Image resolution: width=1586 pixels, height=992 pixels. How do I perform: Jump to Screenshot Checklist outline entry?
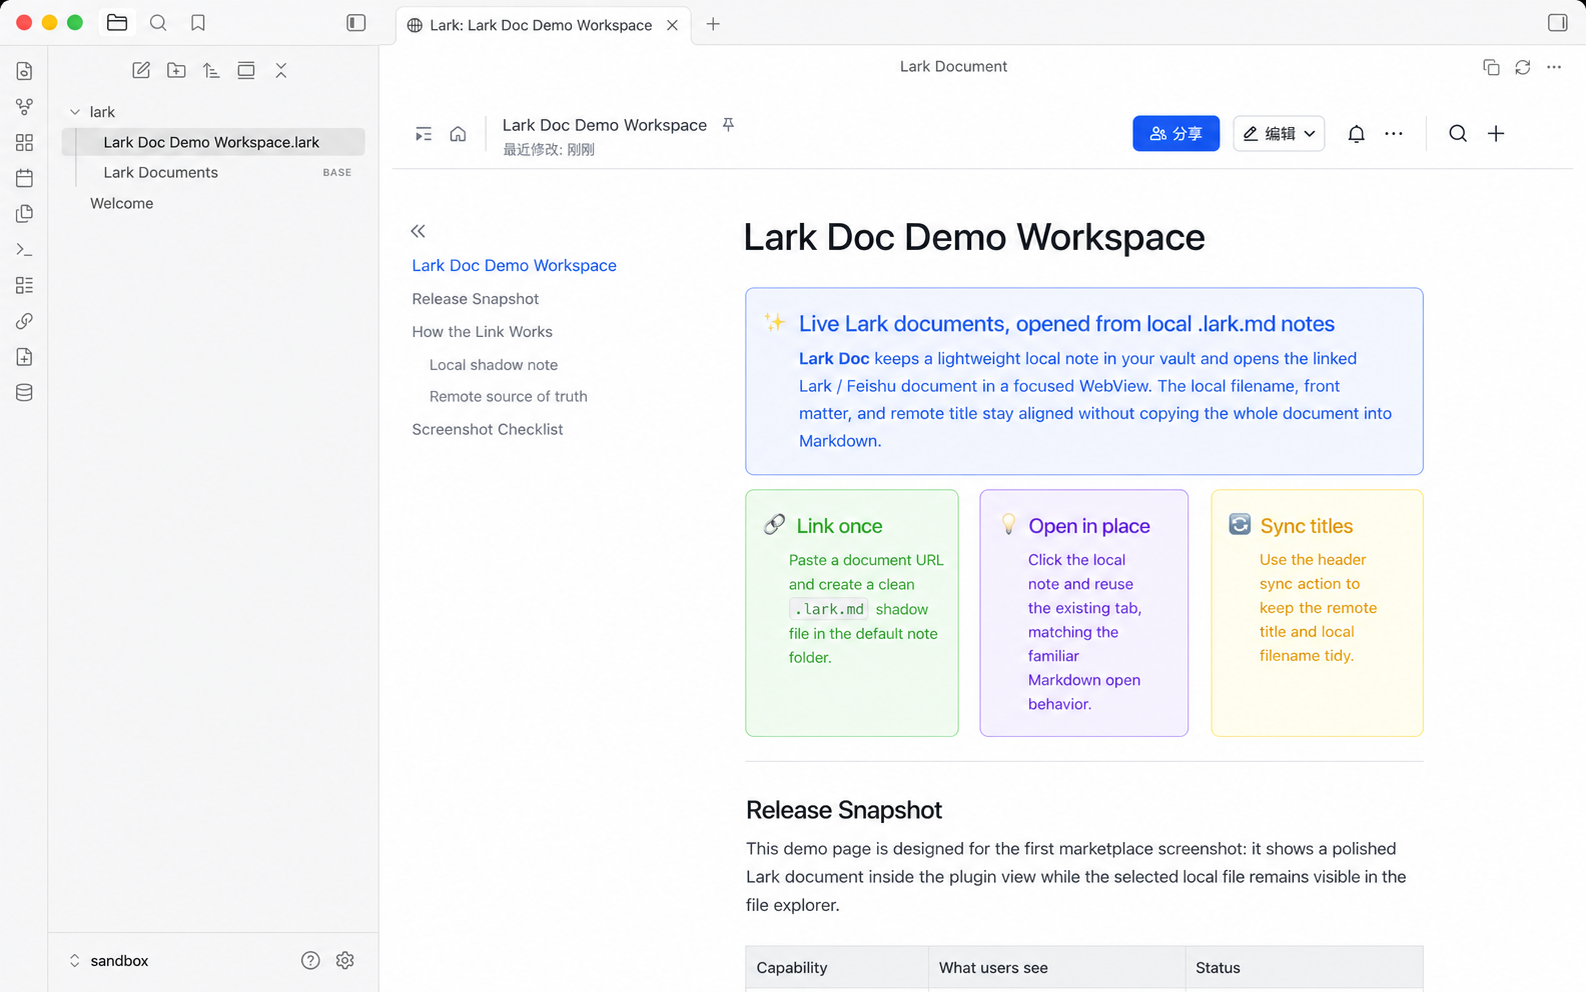point(487,429)
